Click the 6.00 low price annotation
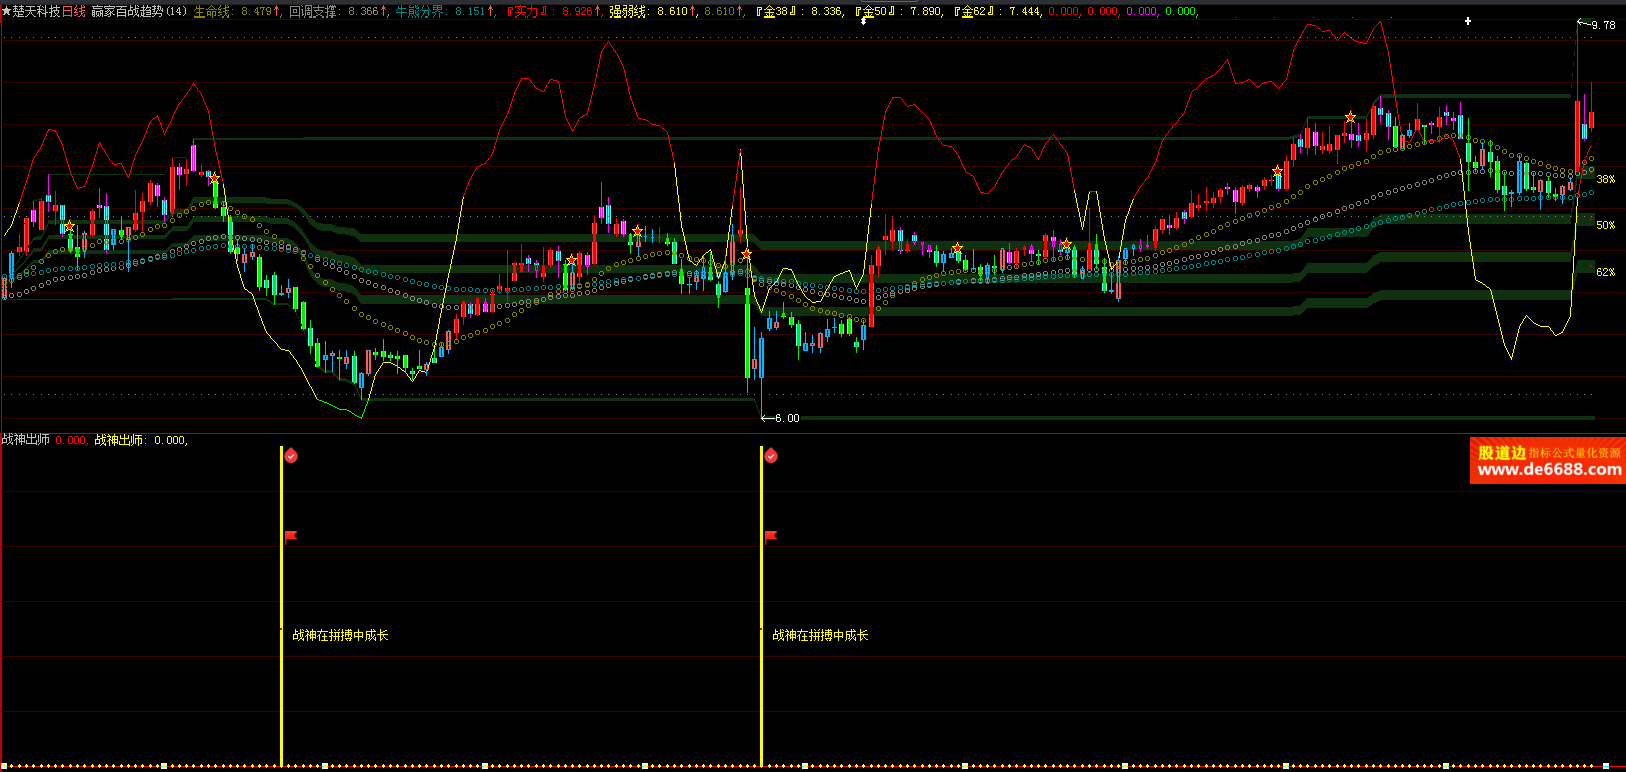This screenshot has width=1626, height=772. [x=786, y=418]
